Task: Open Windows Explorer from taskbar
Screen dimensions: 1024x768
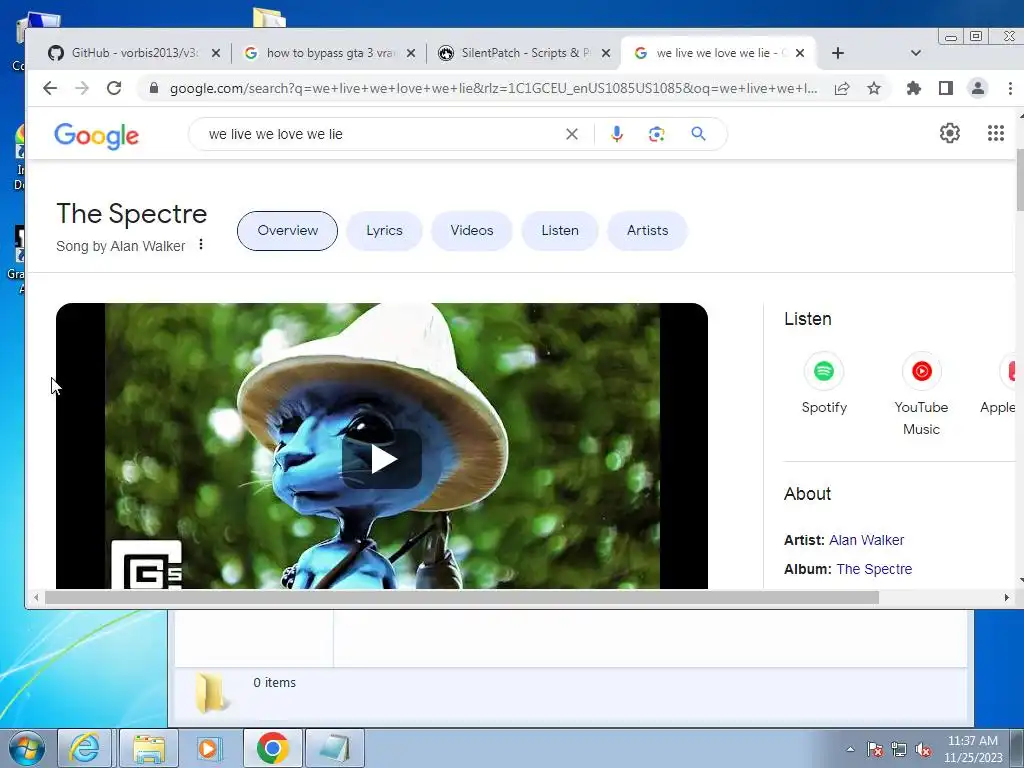Action: click(149, 748)
